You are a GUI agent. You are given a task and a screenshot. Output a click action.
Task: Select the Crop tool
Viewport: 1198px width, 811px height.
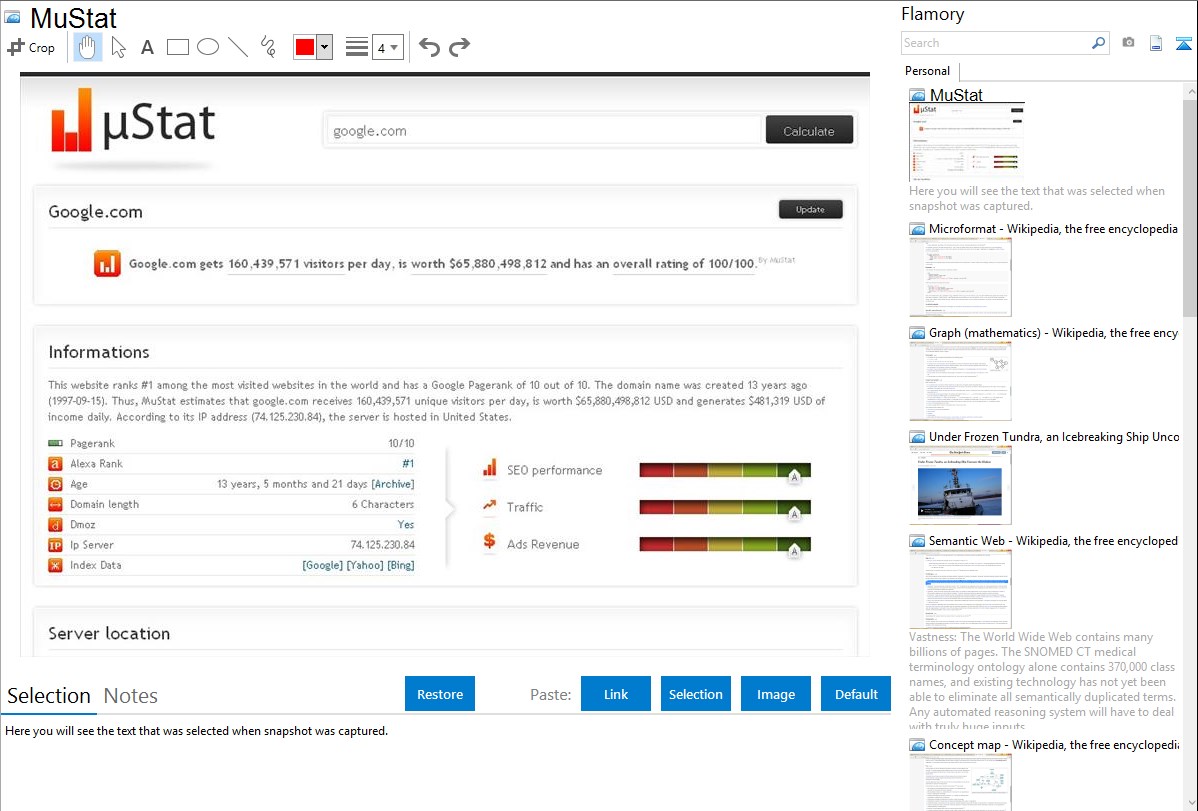point(31,47)
